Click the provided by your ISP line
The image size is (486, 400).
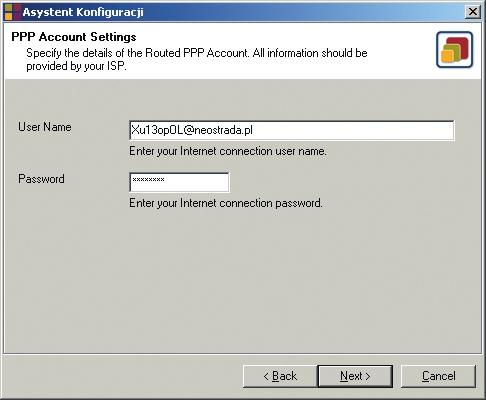pyautogui.click(x=76, y=66)
